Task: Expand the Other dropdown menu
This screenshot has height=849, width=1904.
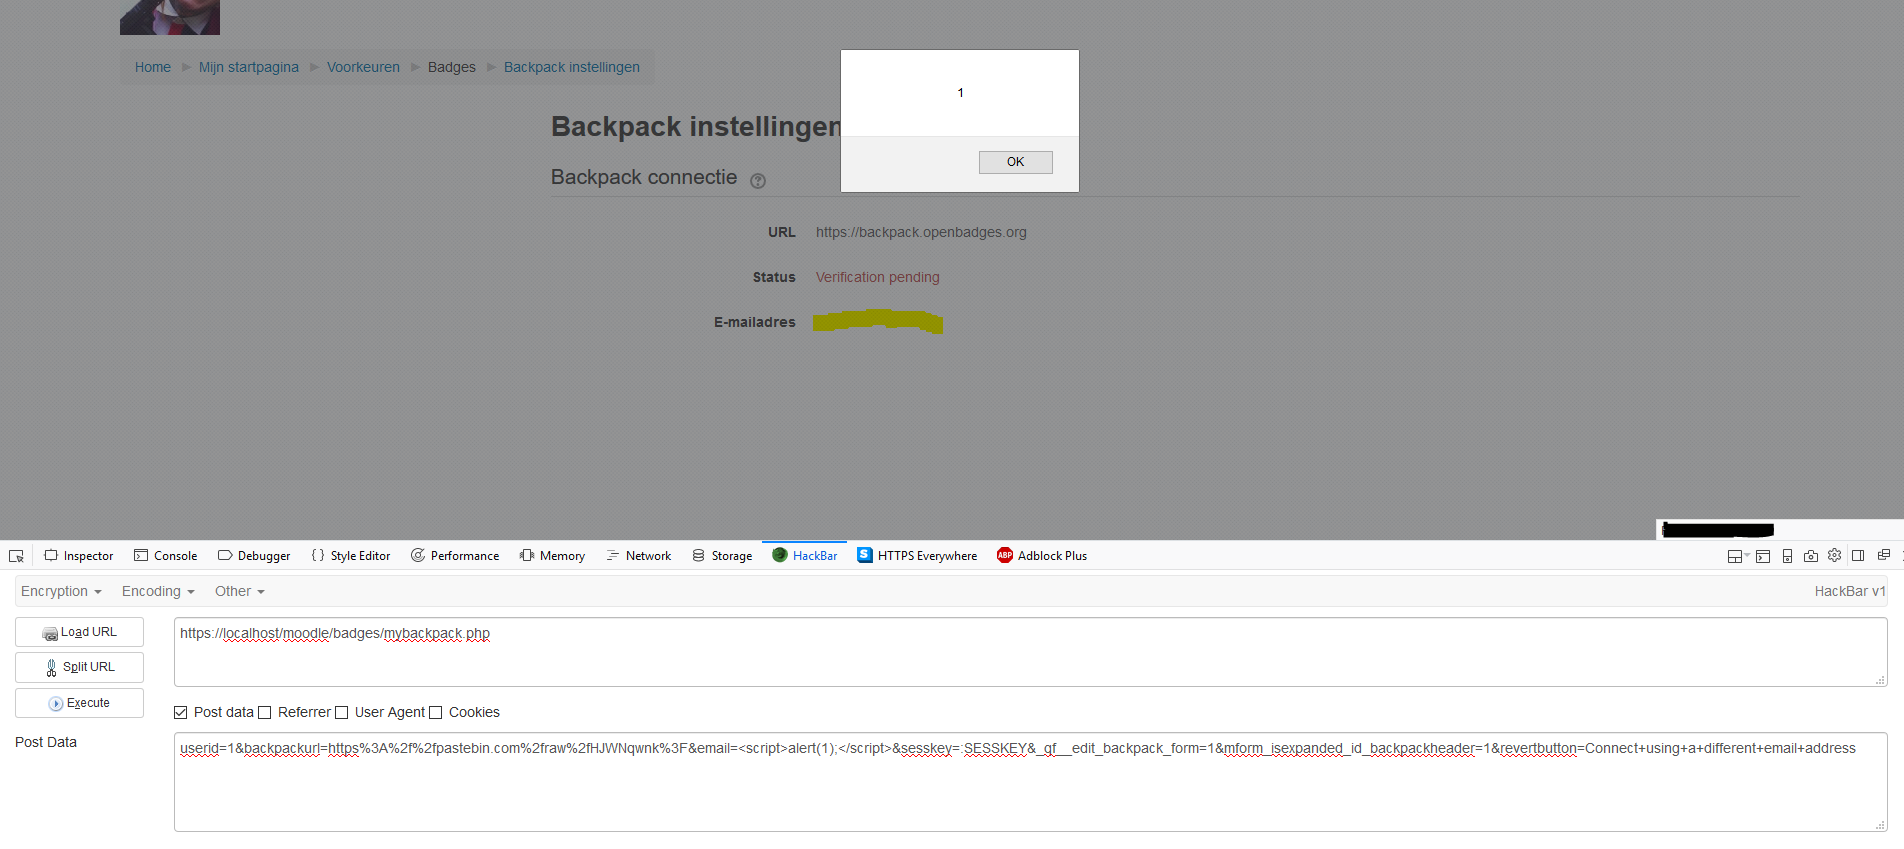Action: click(x=240, y=592)
